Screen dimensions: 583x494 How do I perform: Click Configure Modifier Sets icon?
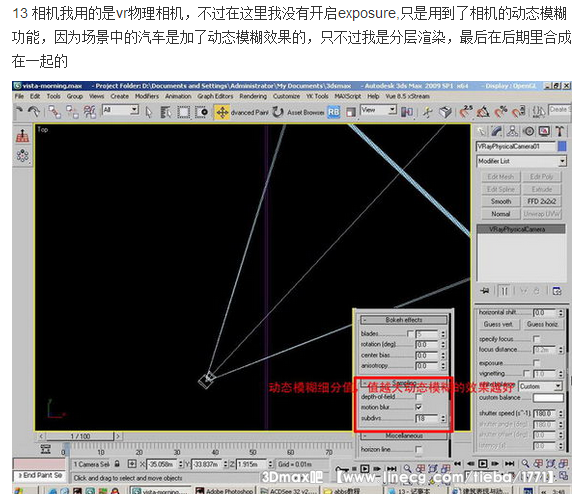[557, 291]
